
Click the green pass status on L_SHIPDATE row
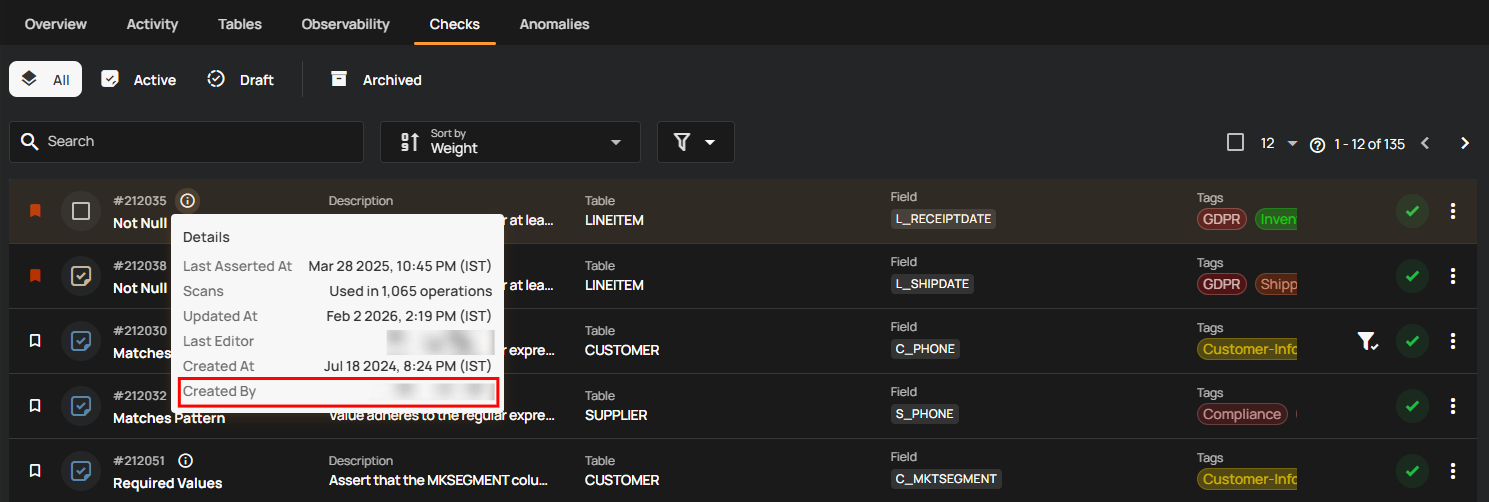[1412, 276]
